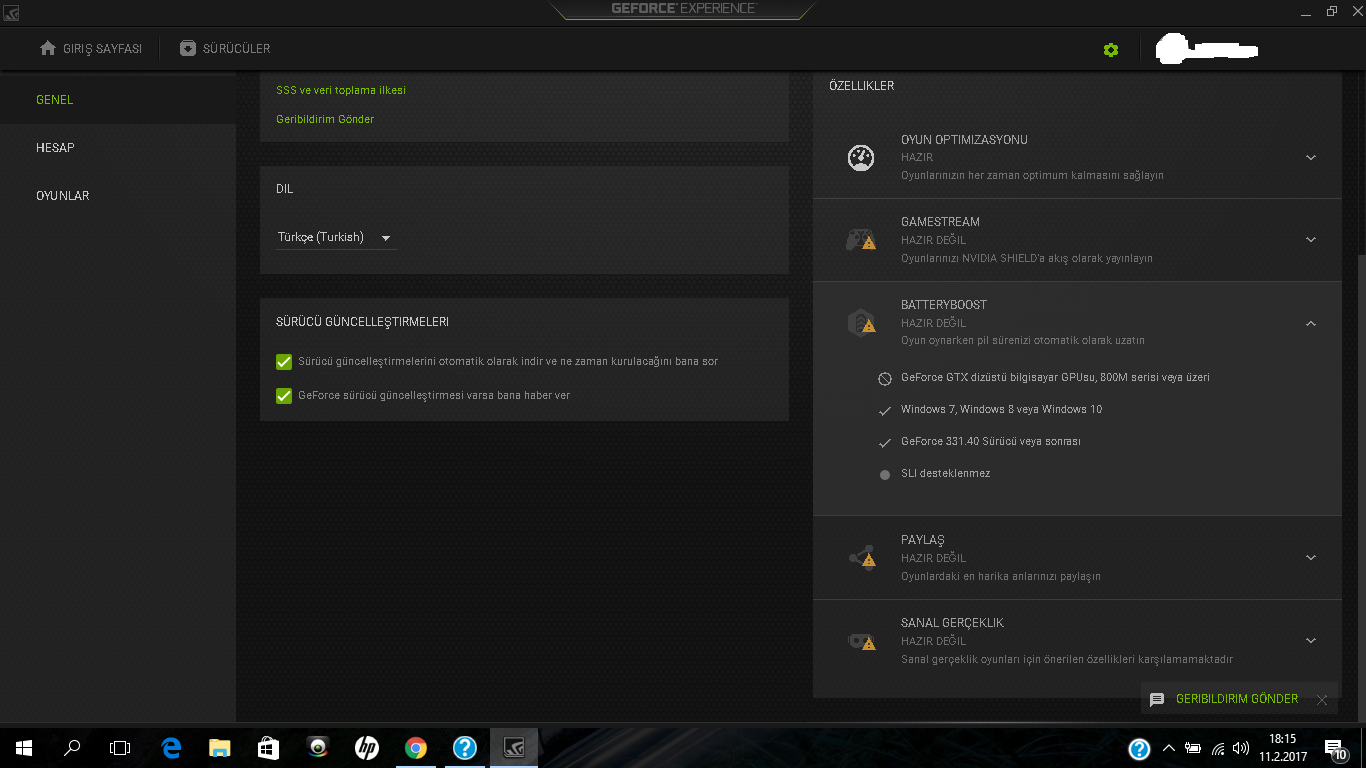Click the Sanal Gerçeklik VR icon
This screenshot has width=1366, height=768.
click(861, 641)
